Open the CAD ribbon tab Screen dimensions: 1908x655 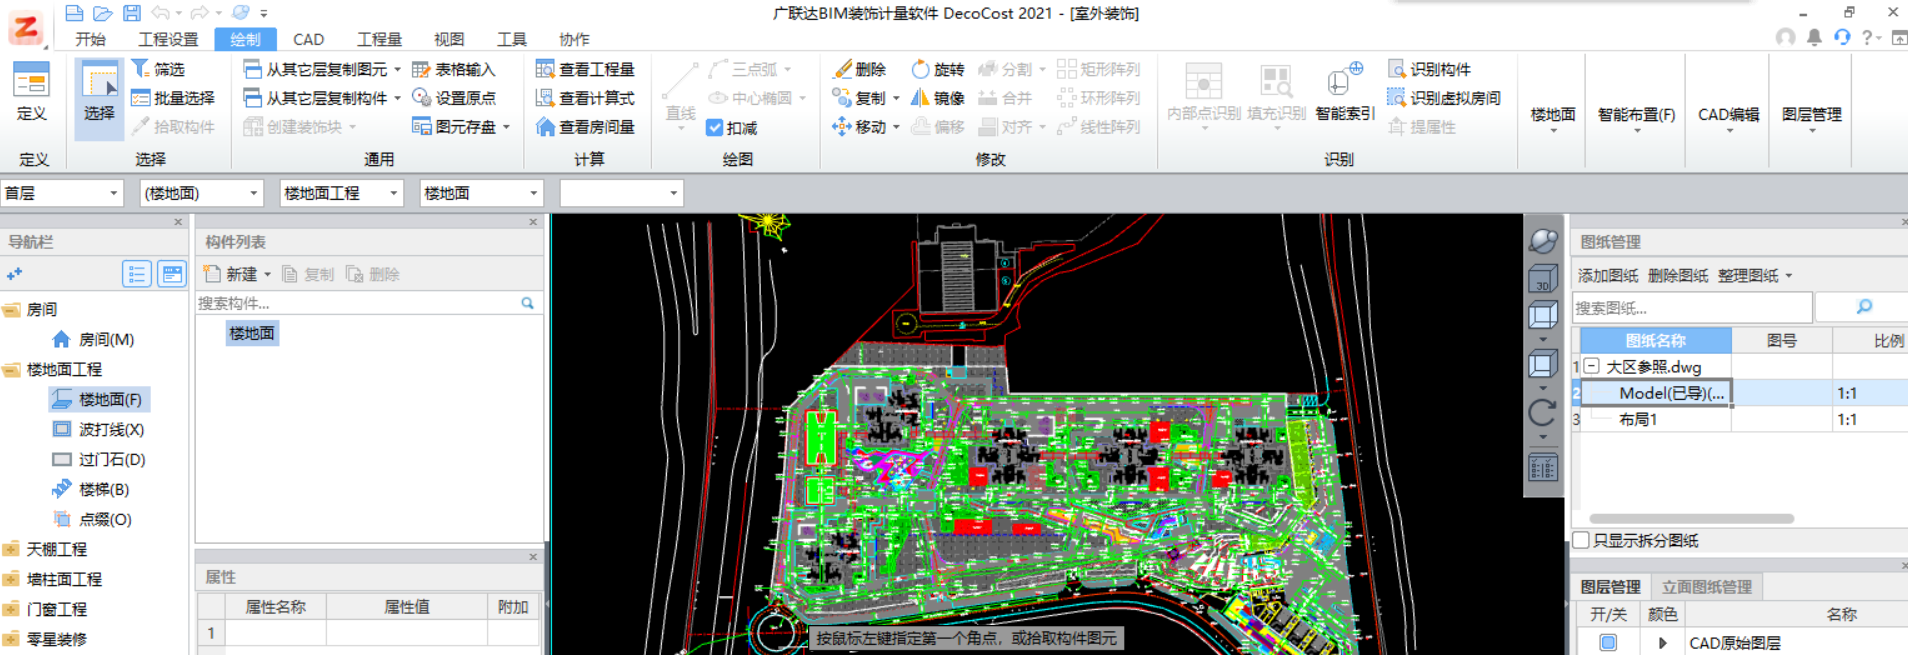coord(308,39)
